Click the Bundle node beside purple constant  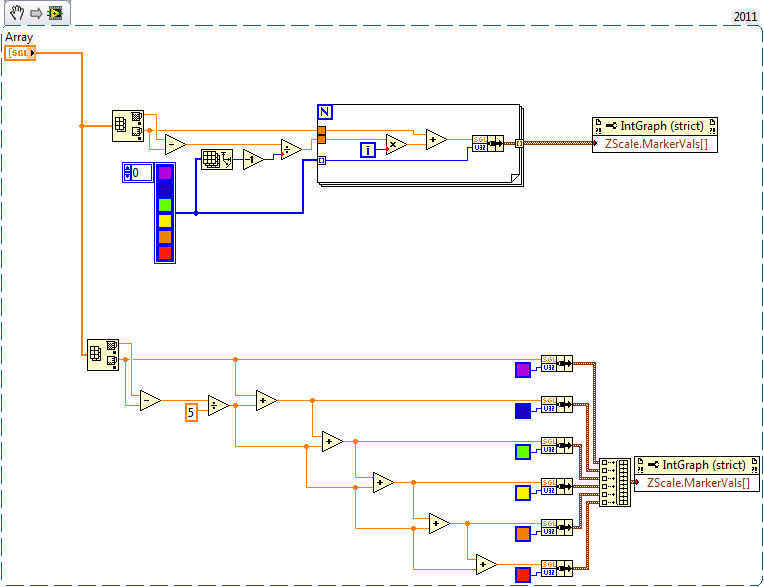(557, 363)
